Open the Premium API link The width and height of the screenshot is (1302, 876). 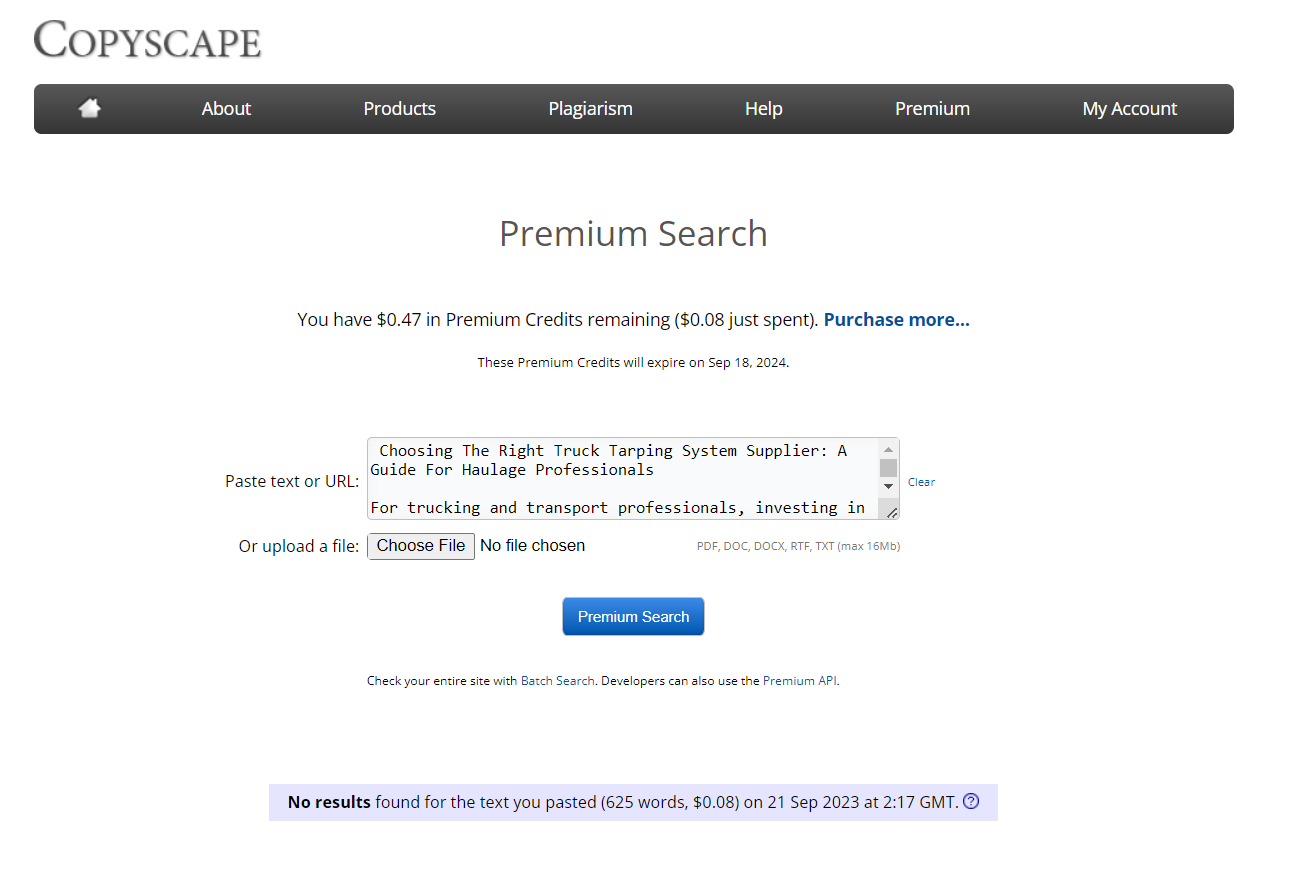[800, 681]
